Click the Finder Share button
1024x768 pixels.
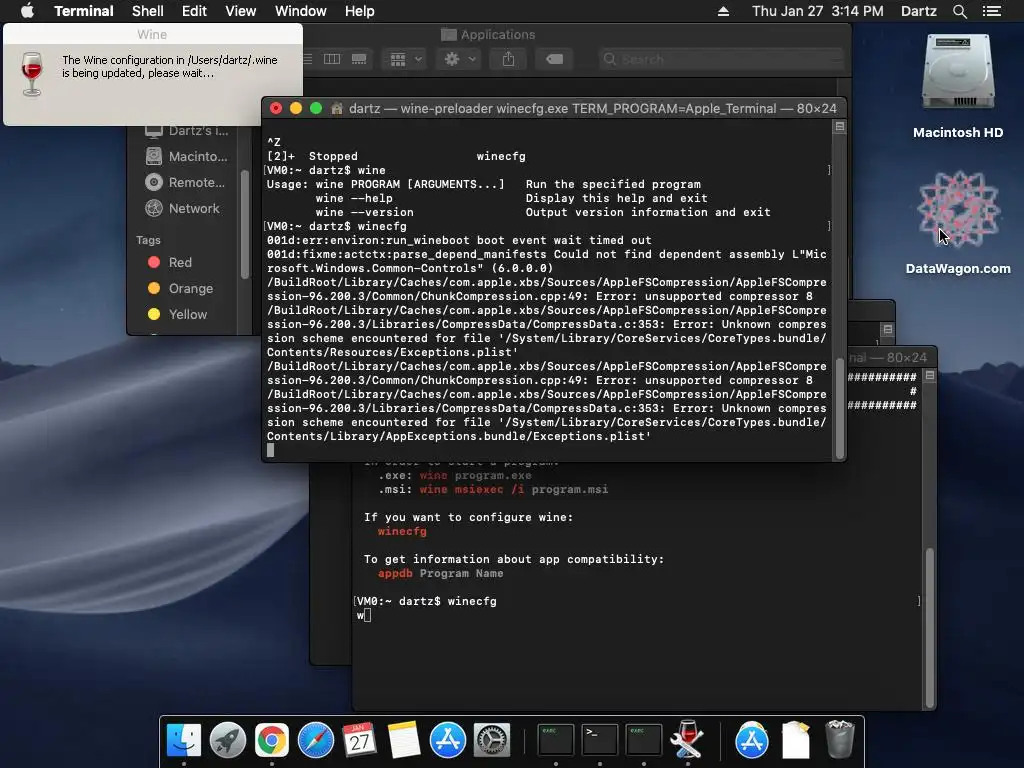(508, 59)
